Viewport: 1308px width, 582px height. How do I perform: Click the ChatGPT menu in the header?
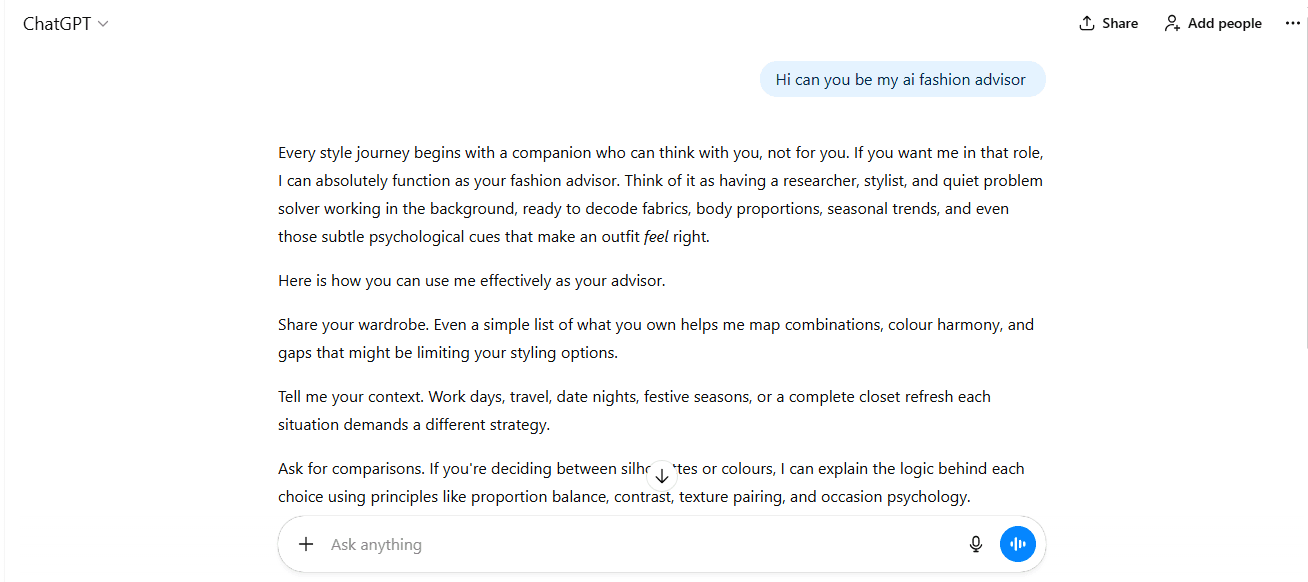coord(66,22)
